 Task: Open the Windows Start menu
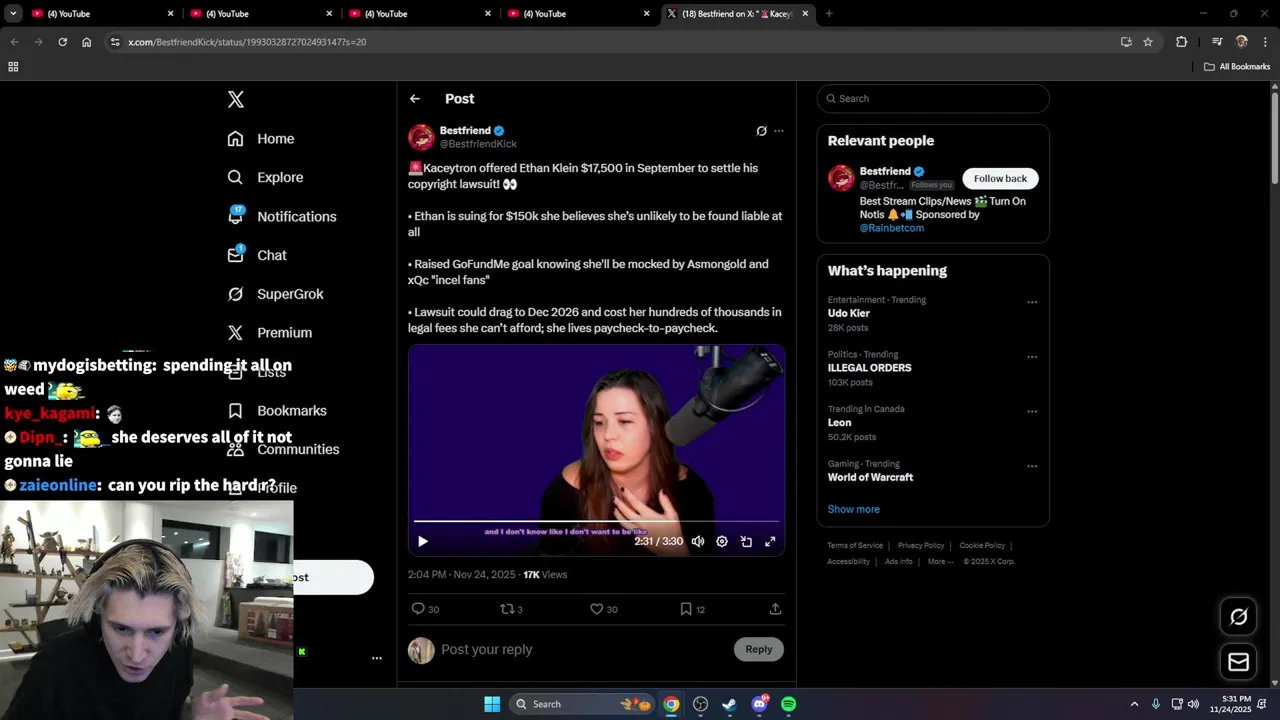(492, 704)
